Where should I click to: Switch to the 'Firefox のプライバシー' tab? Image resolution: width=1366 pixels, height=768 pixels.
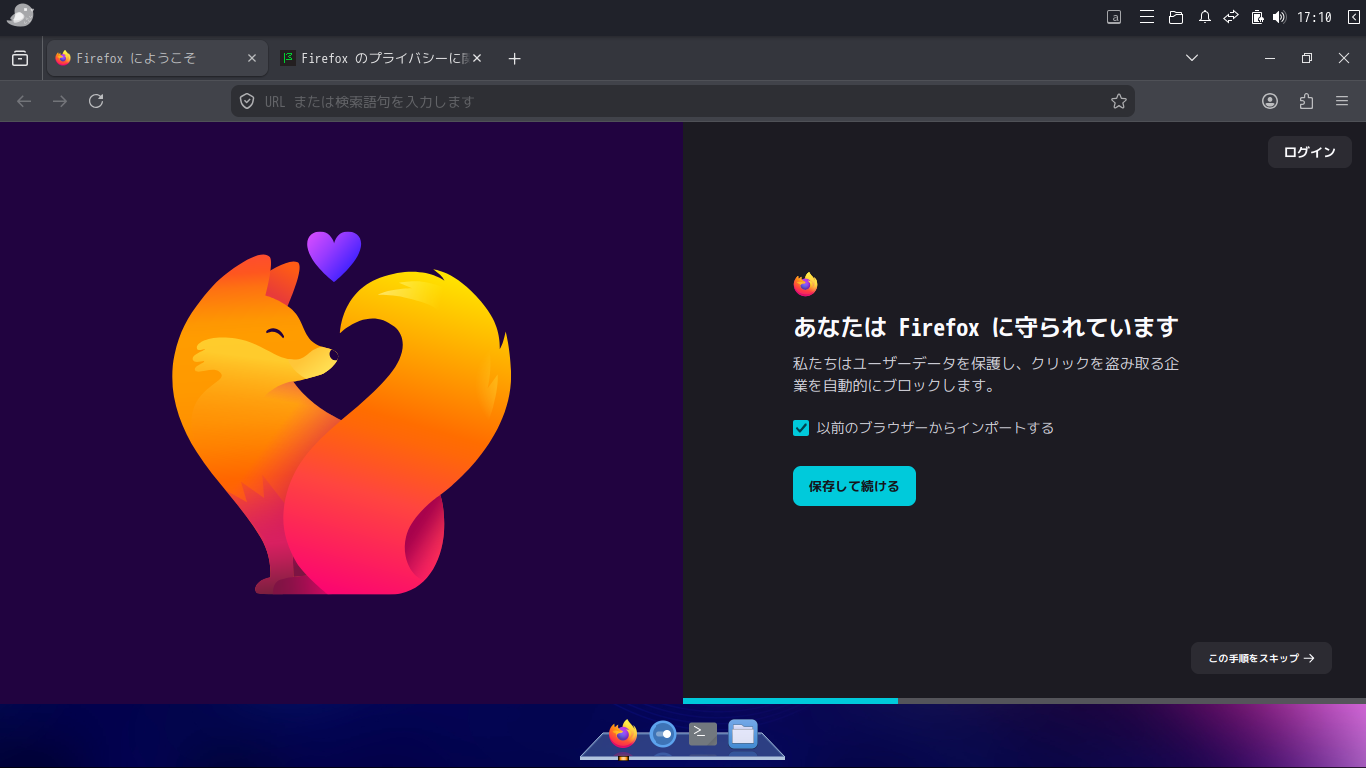point(381,59)
